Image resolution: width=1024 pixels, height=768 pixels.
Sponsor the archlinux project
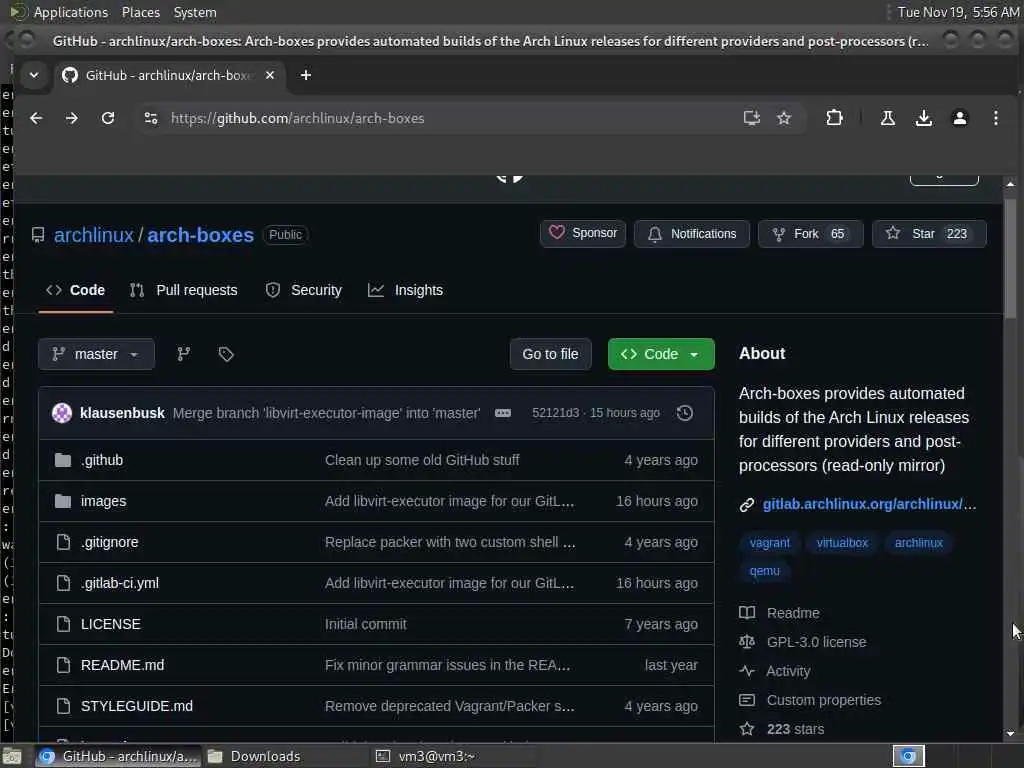583,233
